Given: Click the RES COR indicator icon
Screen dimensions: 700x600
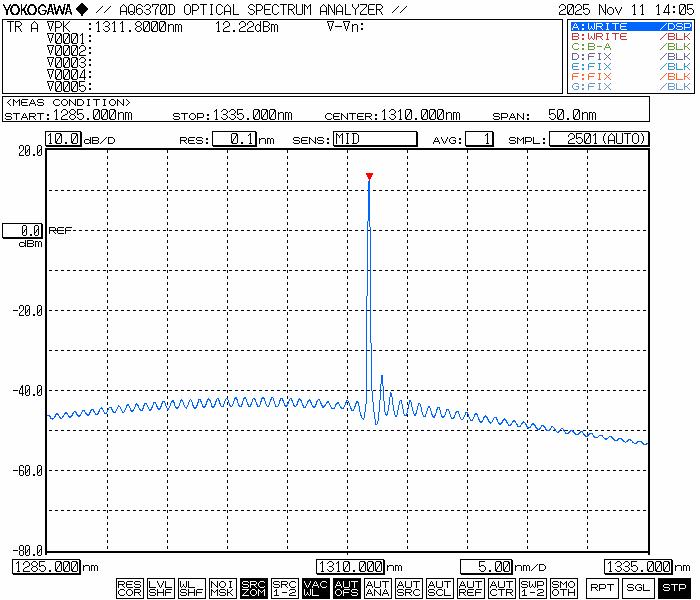Looking at the screenshot, I should click(x=129, y=588).
